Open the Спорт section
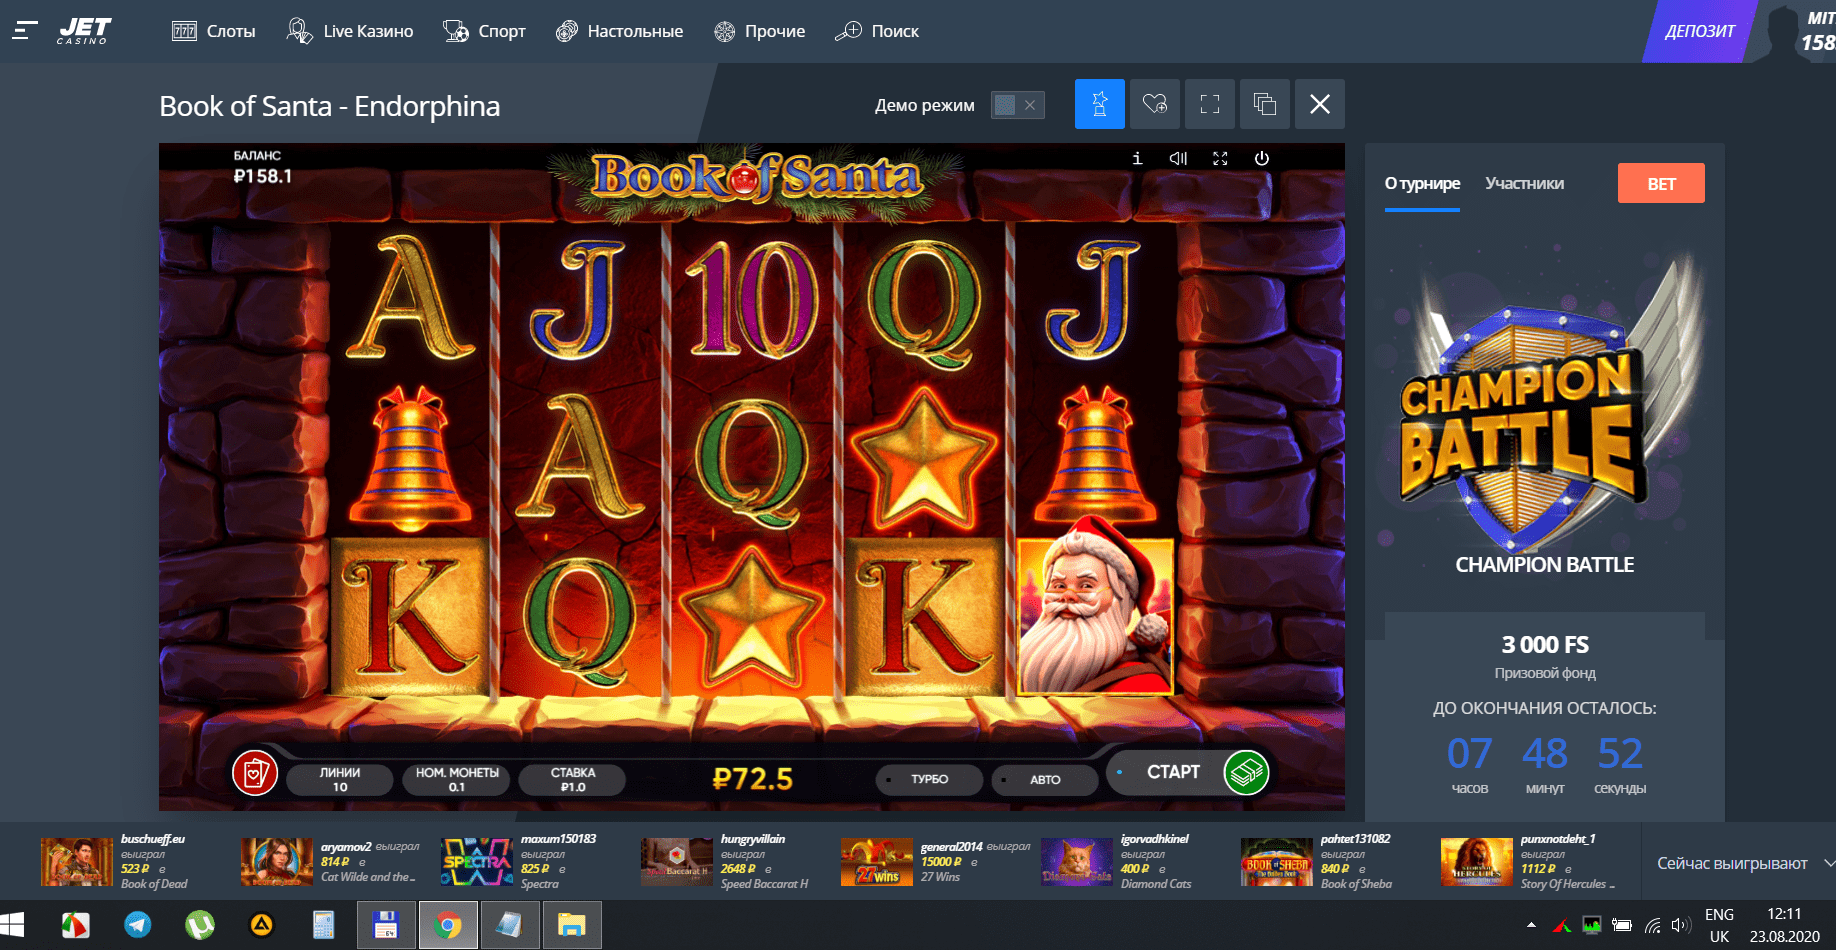This screenshot has width=1836, height=950. coord(484,31)
